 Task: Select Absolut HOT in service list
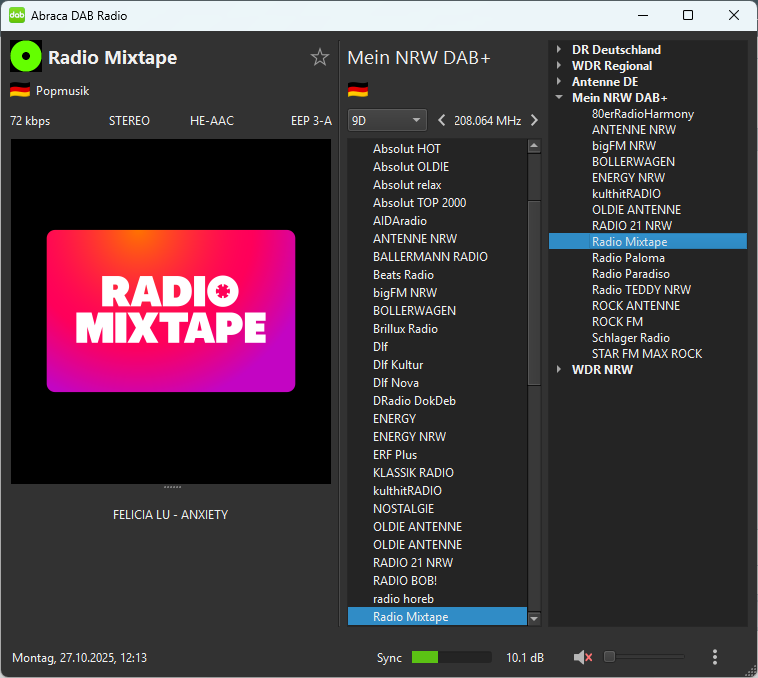407,149
